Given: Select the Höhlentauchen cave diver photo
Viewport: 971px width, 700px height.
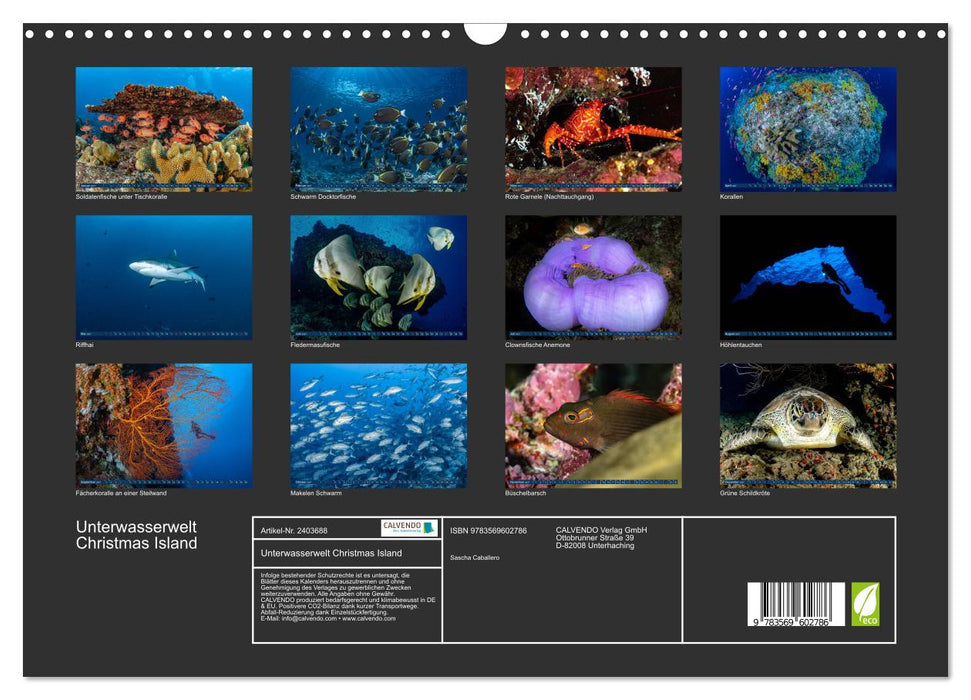Looking at the screenshot, I should click(x=808, y=277).
